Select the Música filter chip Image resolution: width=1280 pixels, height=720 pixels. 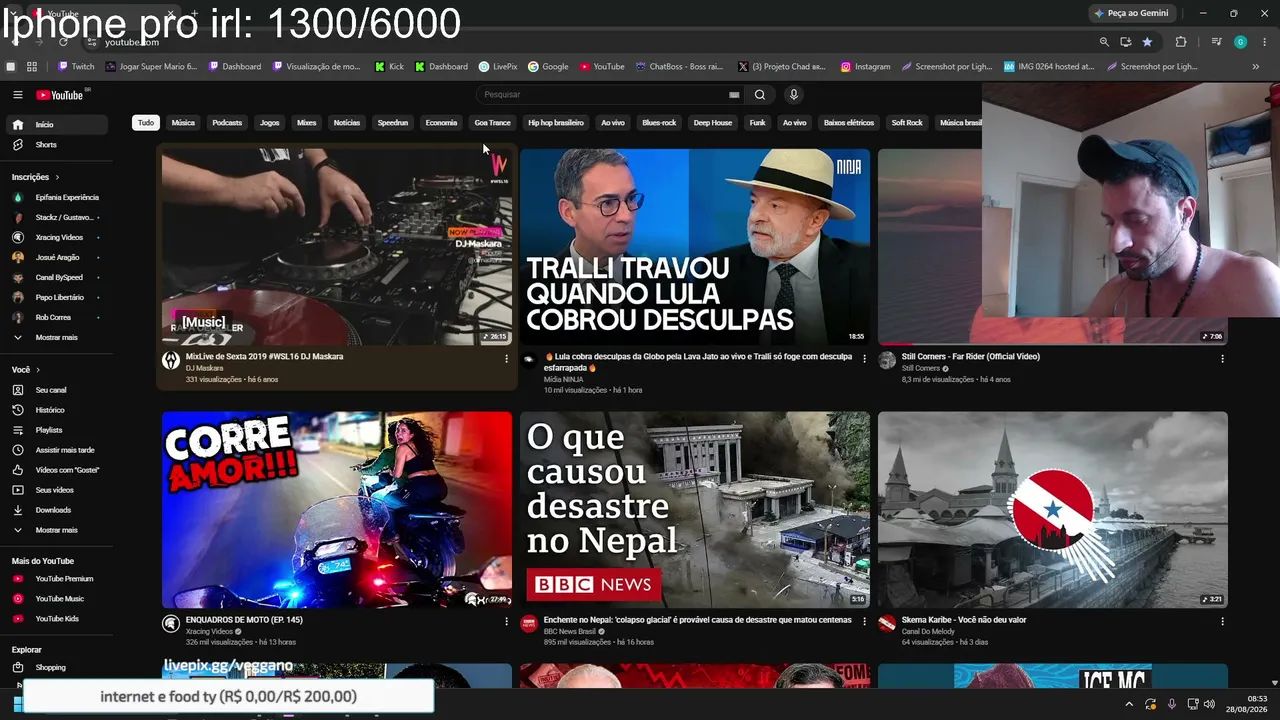pos(183,123)
